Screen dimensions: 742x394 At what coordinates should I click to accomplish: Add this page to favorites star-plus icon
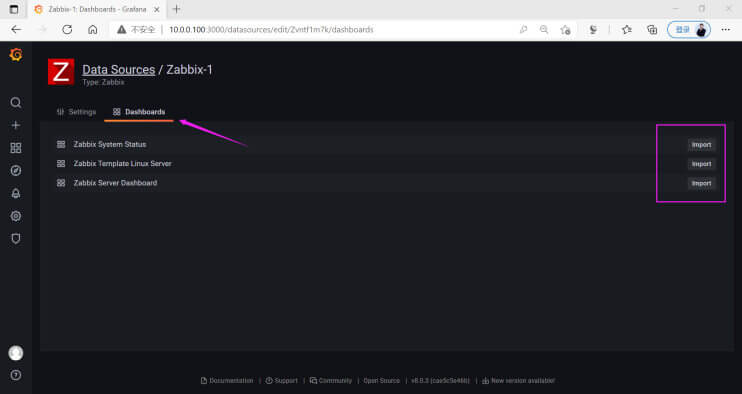coord(565,29)
